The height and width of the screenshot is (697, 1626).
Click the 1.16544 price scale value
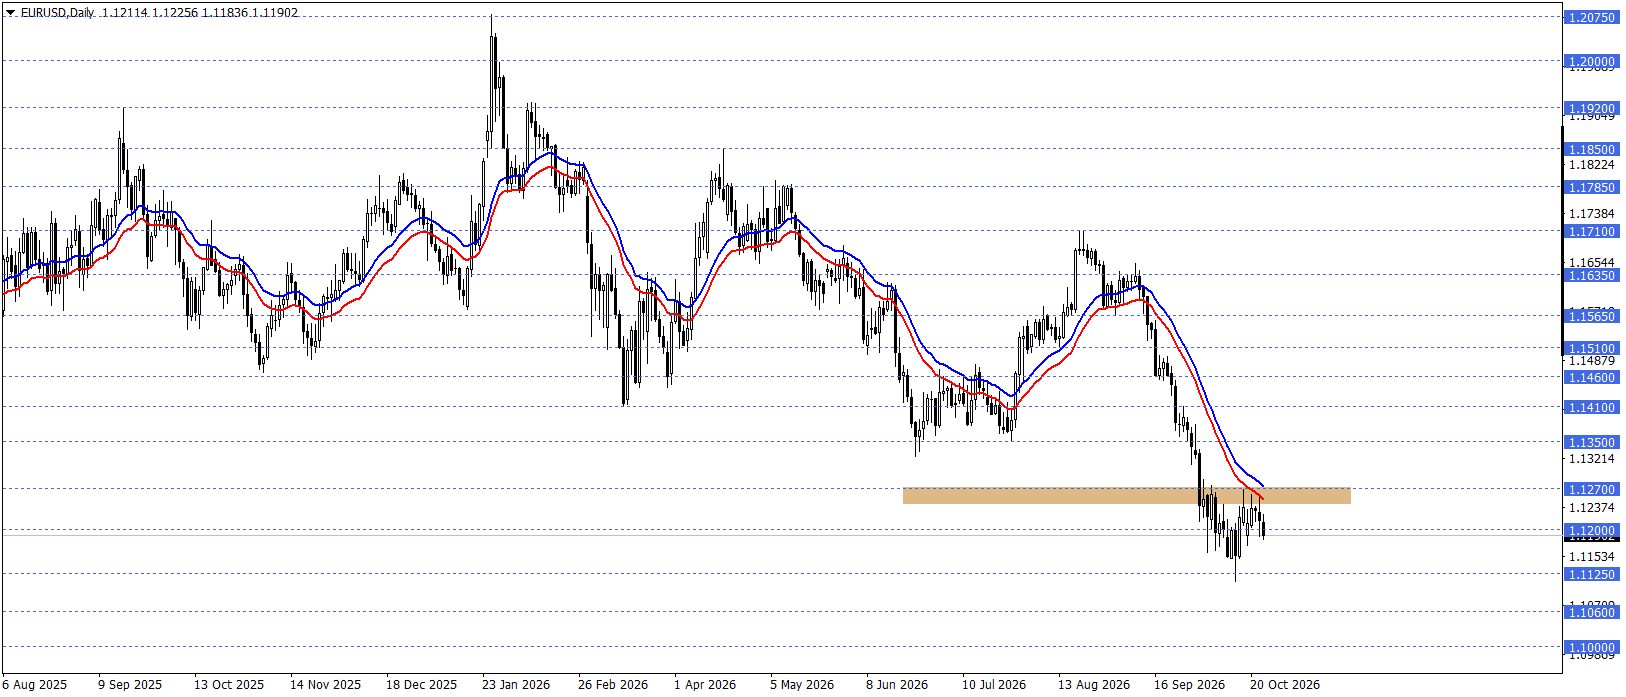tap(1591, 262)
